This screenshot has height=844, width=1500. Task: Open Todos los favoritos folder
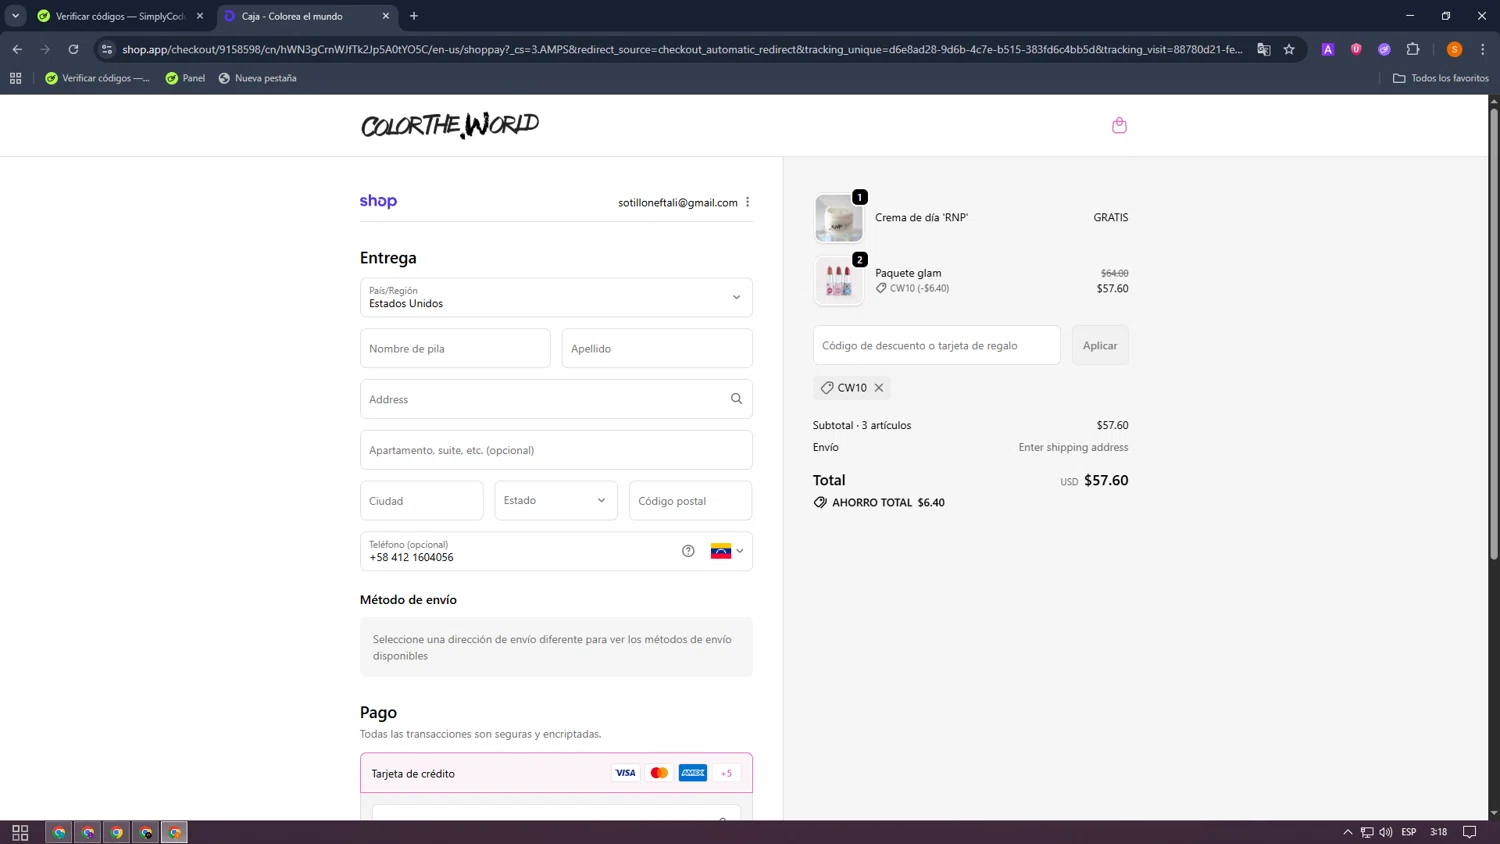(x=1440, y=78)
